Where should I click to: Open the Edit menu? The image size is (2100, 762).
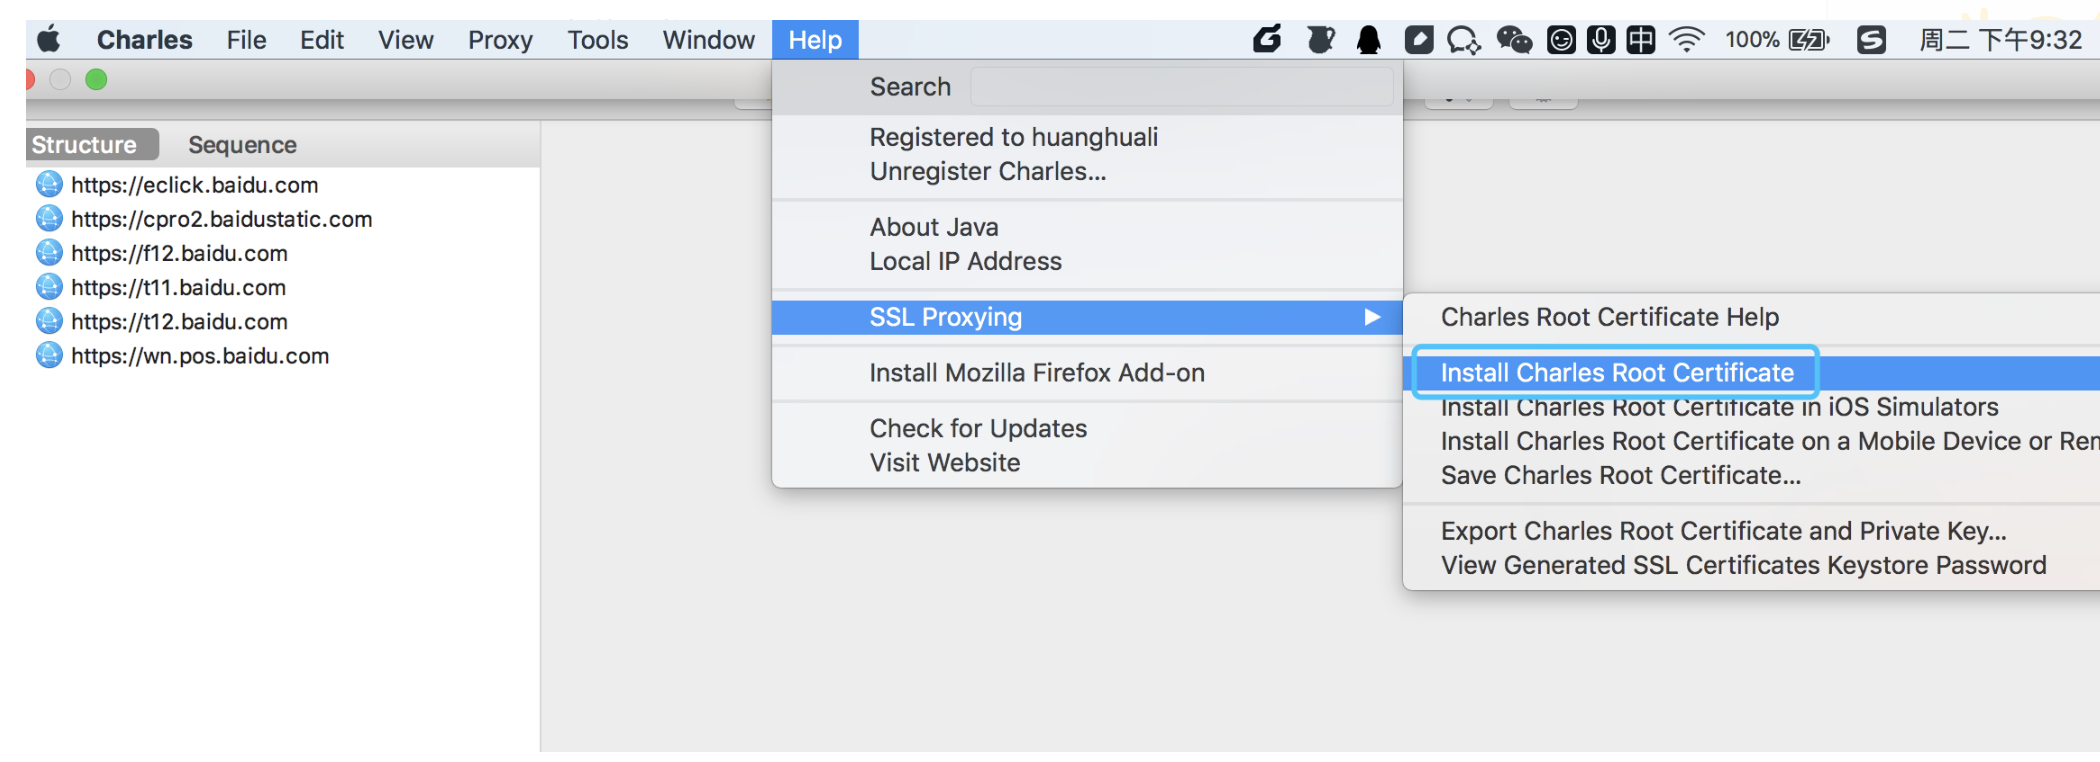(322, 40)
